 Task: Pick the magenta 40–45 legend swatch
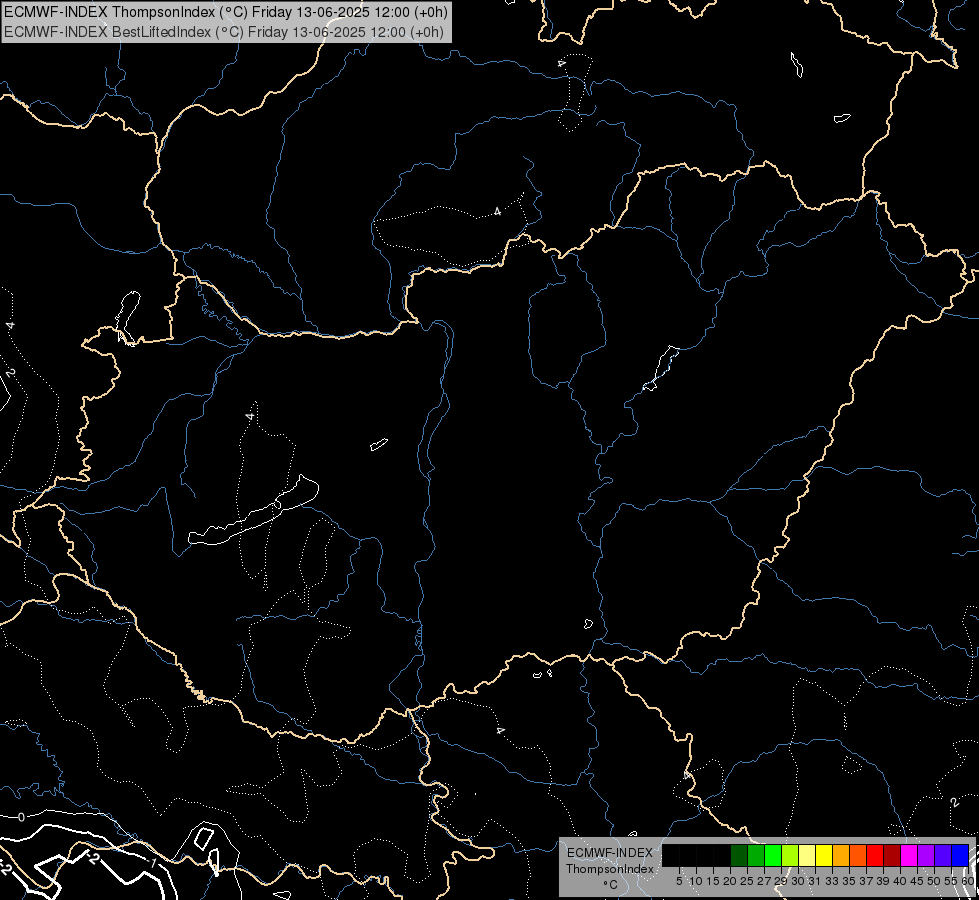pyautogui.click(x=909, y=855)
